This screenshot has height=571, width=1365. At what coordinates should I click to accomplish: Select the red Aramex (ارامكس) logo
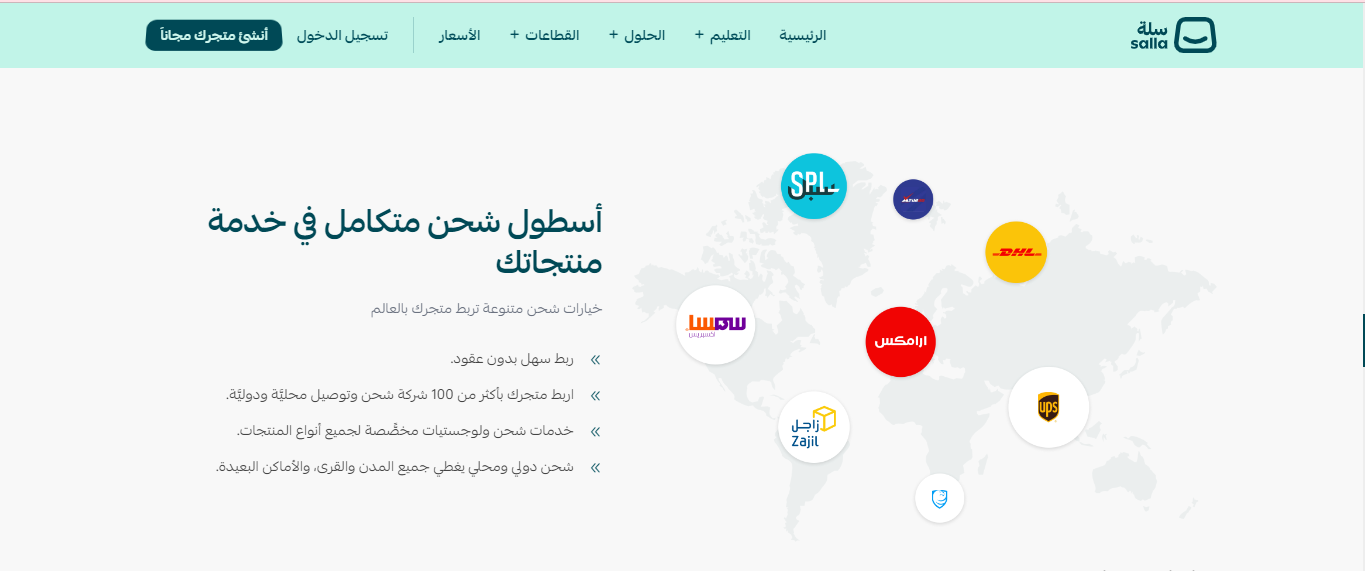coord(900,342)
